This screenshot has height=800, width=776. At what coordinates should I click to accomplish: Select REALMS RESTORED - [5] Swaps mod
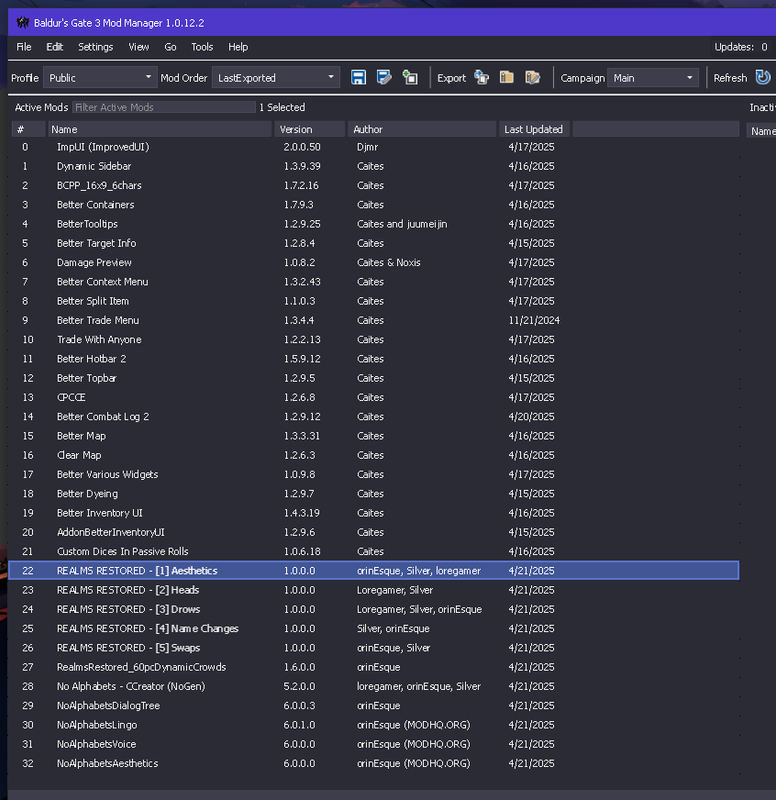[x=374, y=647]
